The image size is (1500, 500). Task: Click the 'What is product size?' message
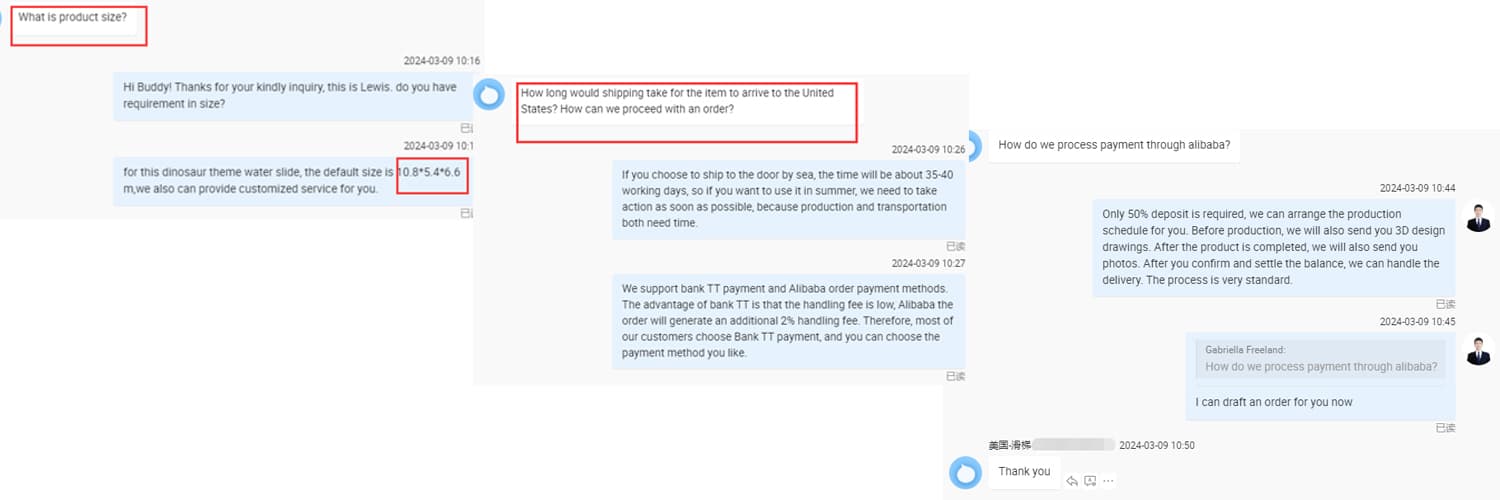(x=76, y=20)
